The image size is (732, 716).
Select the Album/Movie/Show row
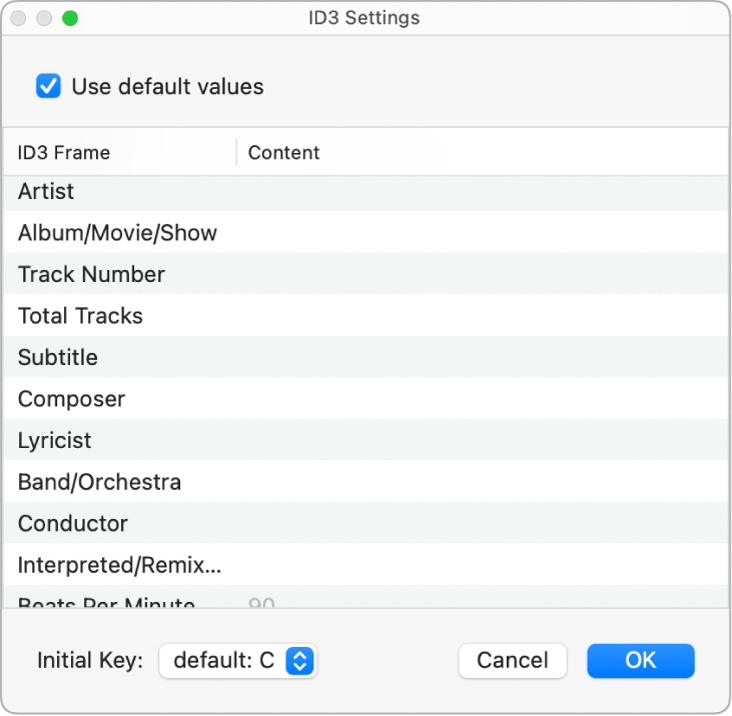(117, 233)
